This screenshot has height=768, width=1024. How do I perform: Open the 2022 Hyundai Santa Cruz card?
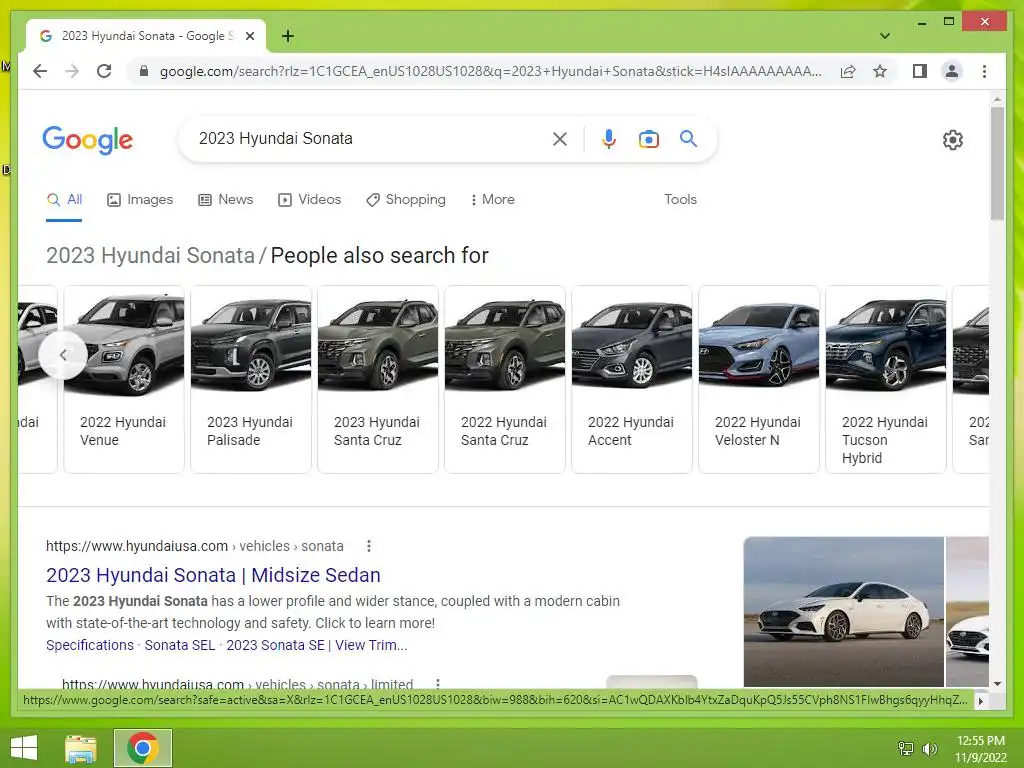click(x=505, y=379)
